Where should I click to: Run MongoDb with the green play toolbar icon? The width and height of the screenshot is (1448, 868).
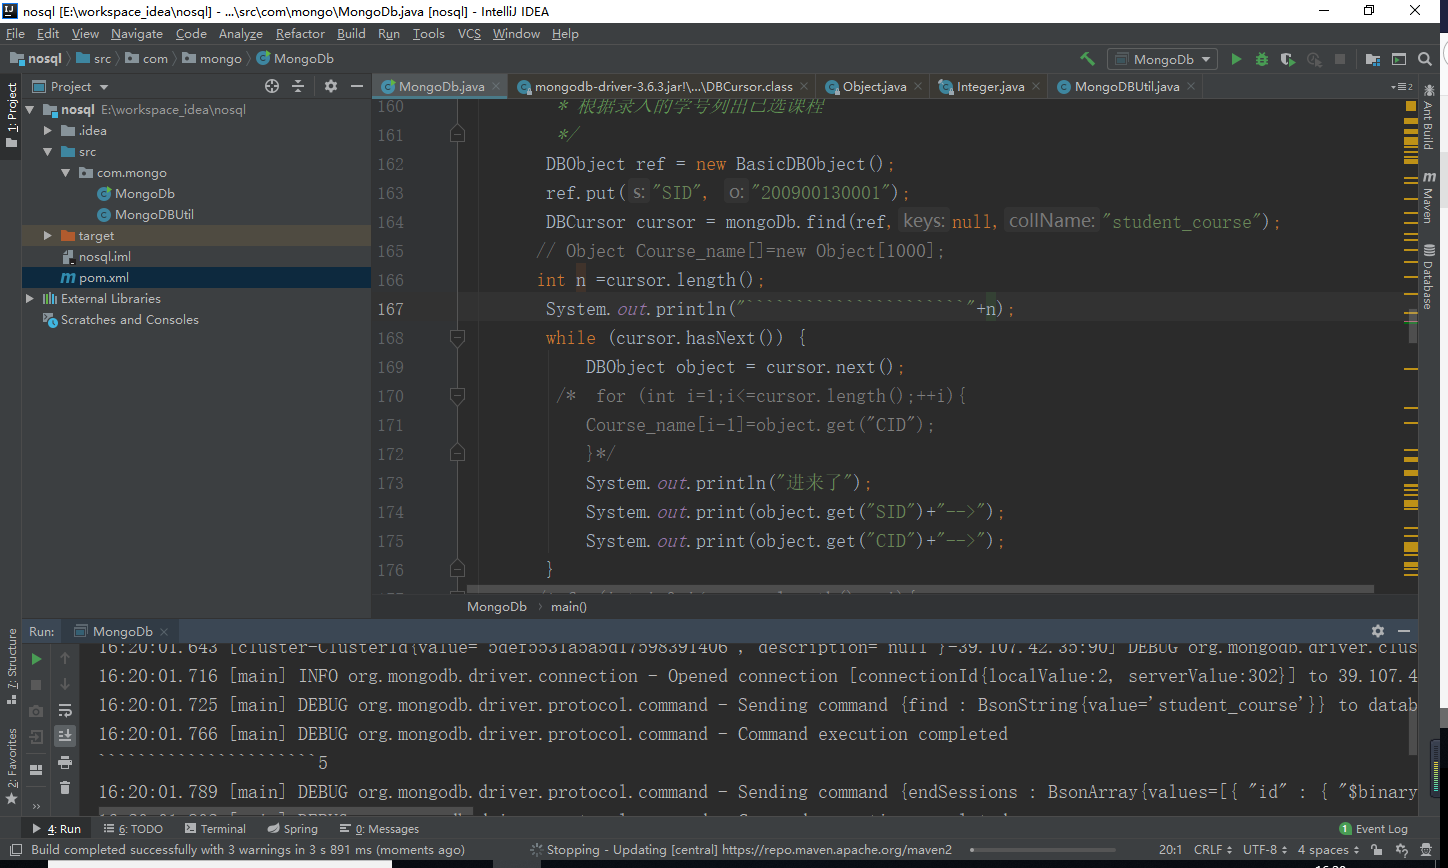(1236, 59)
